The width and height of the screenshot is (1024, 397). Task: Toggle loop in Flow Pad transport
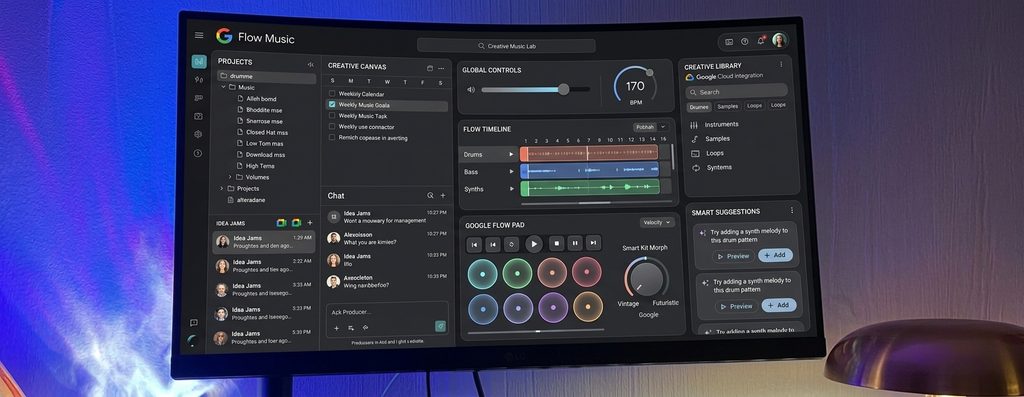[x=511, y=244]
